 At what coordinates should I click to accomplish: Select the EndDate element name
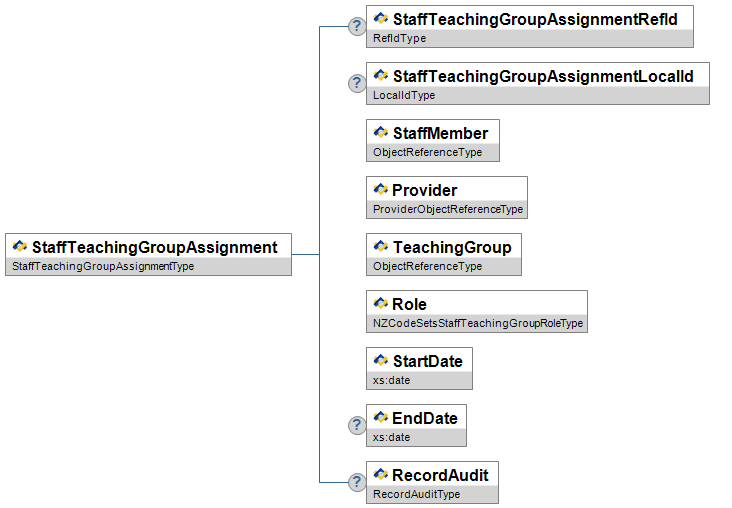[425, 418]
